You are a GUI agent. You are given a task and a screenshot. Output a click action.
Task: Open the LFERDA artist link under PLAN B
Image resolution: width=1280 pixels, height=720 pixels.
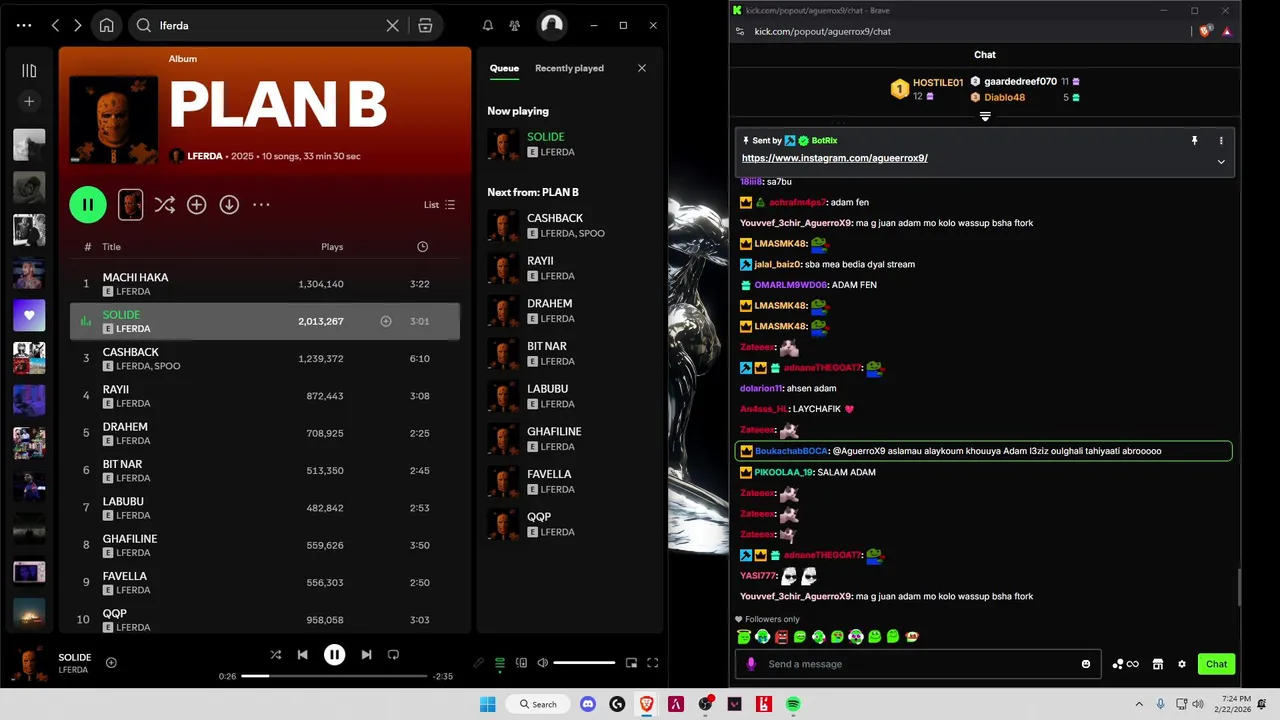point(205,156)
